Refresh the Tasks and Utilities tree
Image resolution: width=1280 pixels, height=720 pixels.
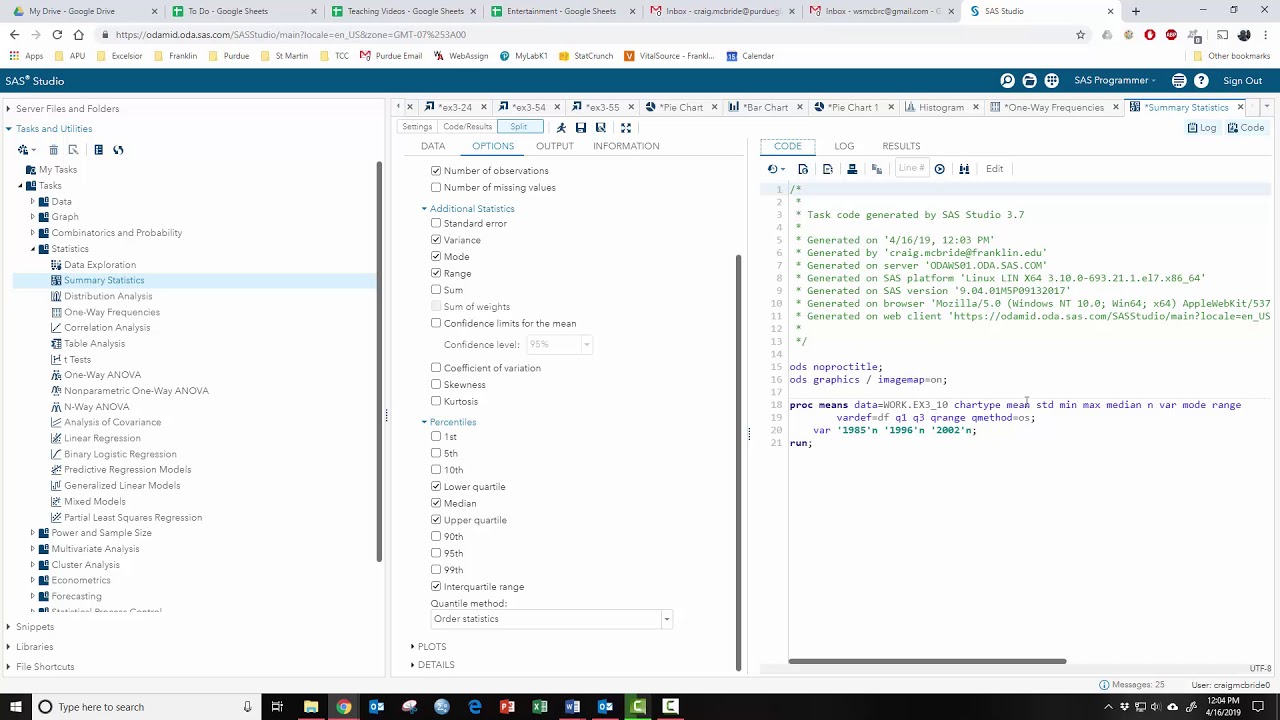pos(118,150)
